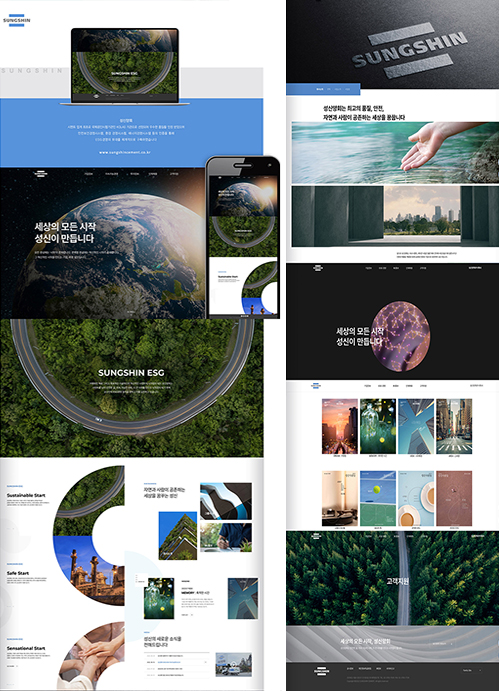Open the concrete pillars city skyline image

(395, 216)
